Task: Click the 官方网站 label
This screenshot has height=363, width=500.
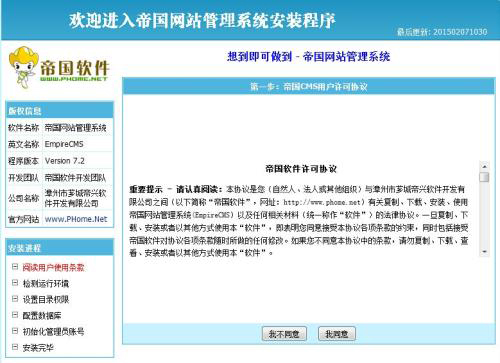Action: pos(24,219)
